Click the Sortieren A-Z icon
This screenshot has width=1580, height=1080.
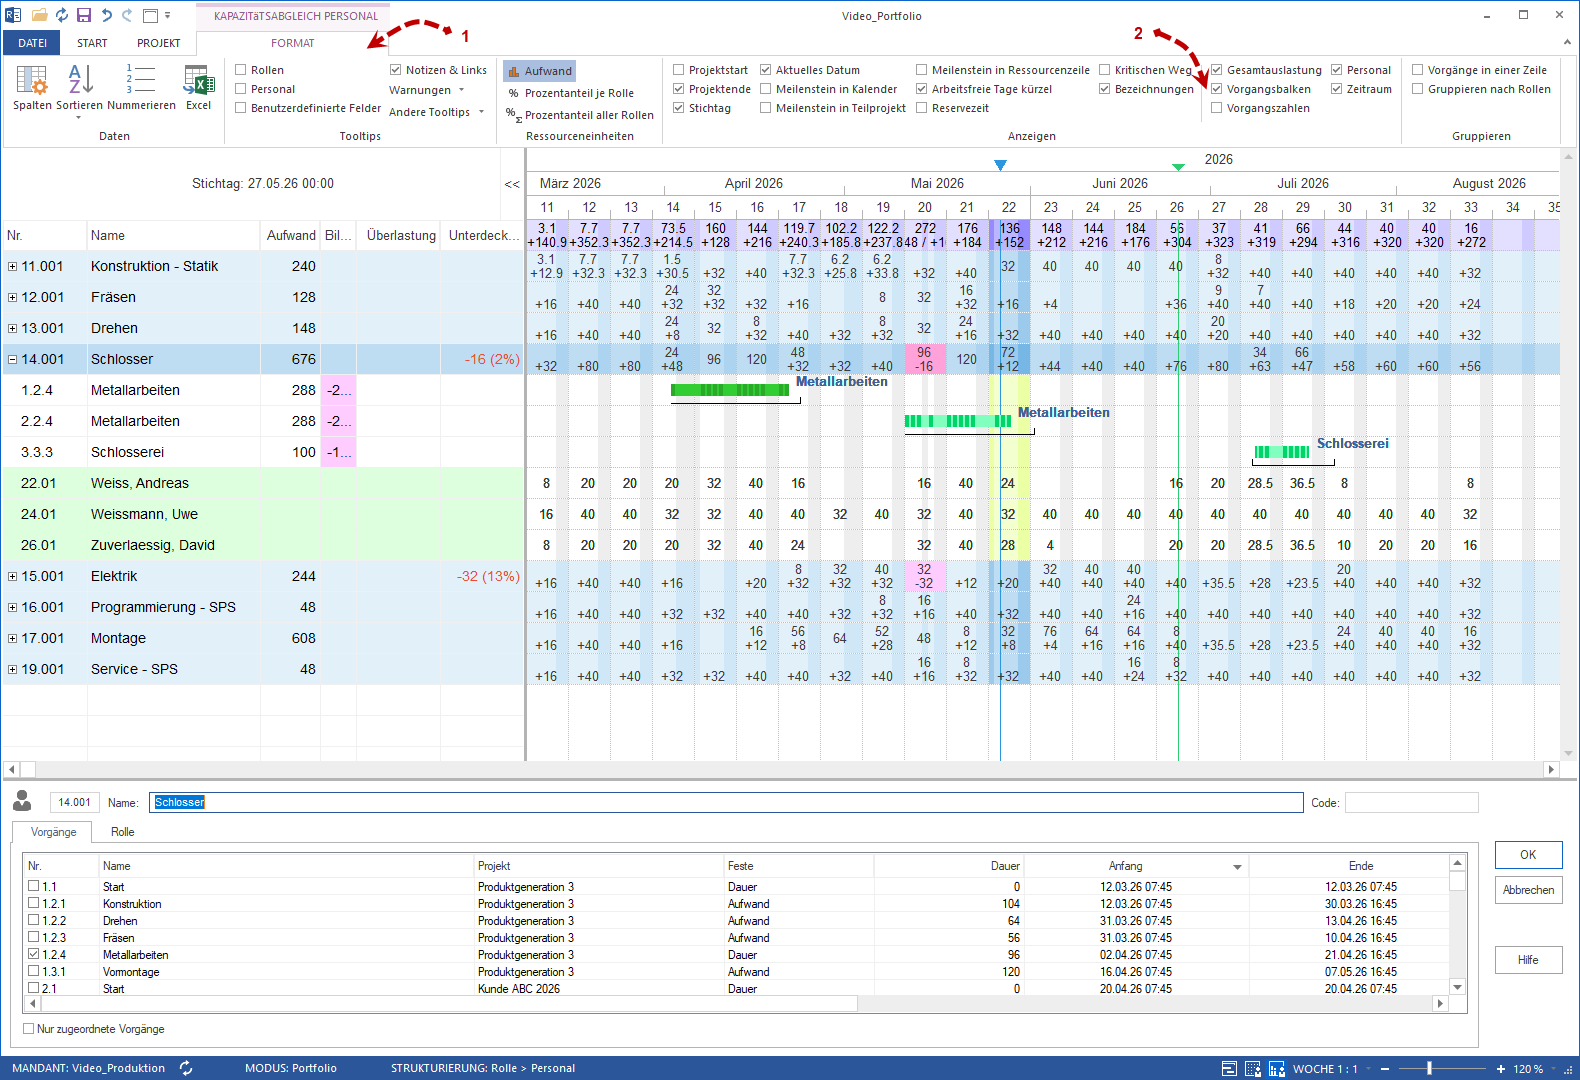(x=80, y=79)
